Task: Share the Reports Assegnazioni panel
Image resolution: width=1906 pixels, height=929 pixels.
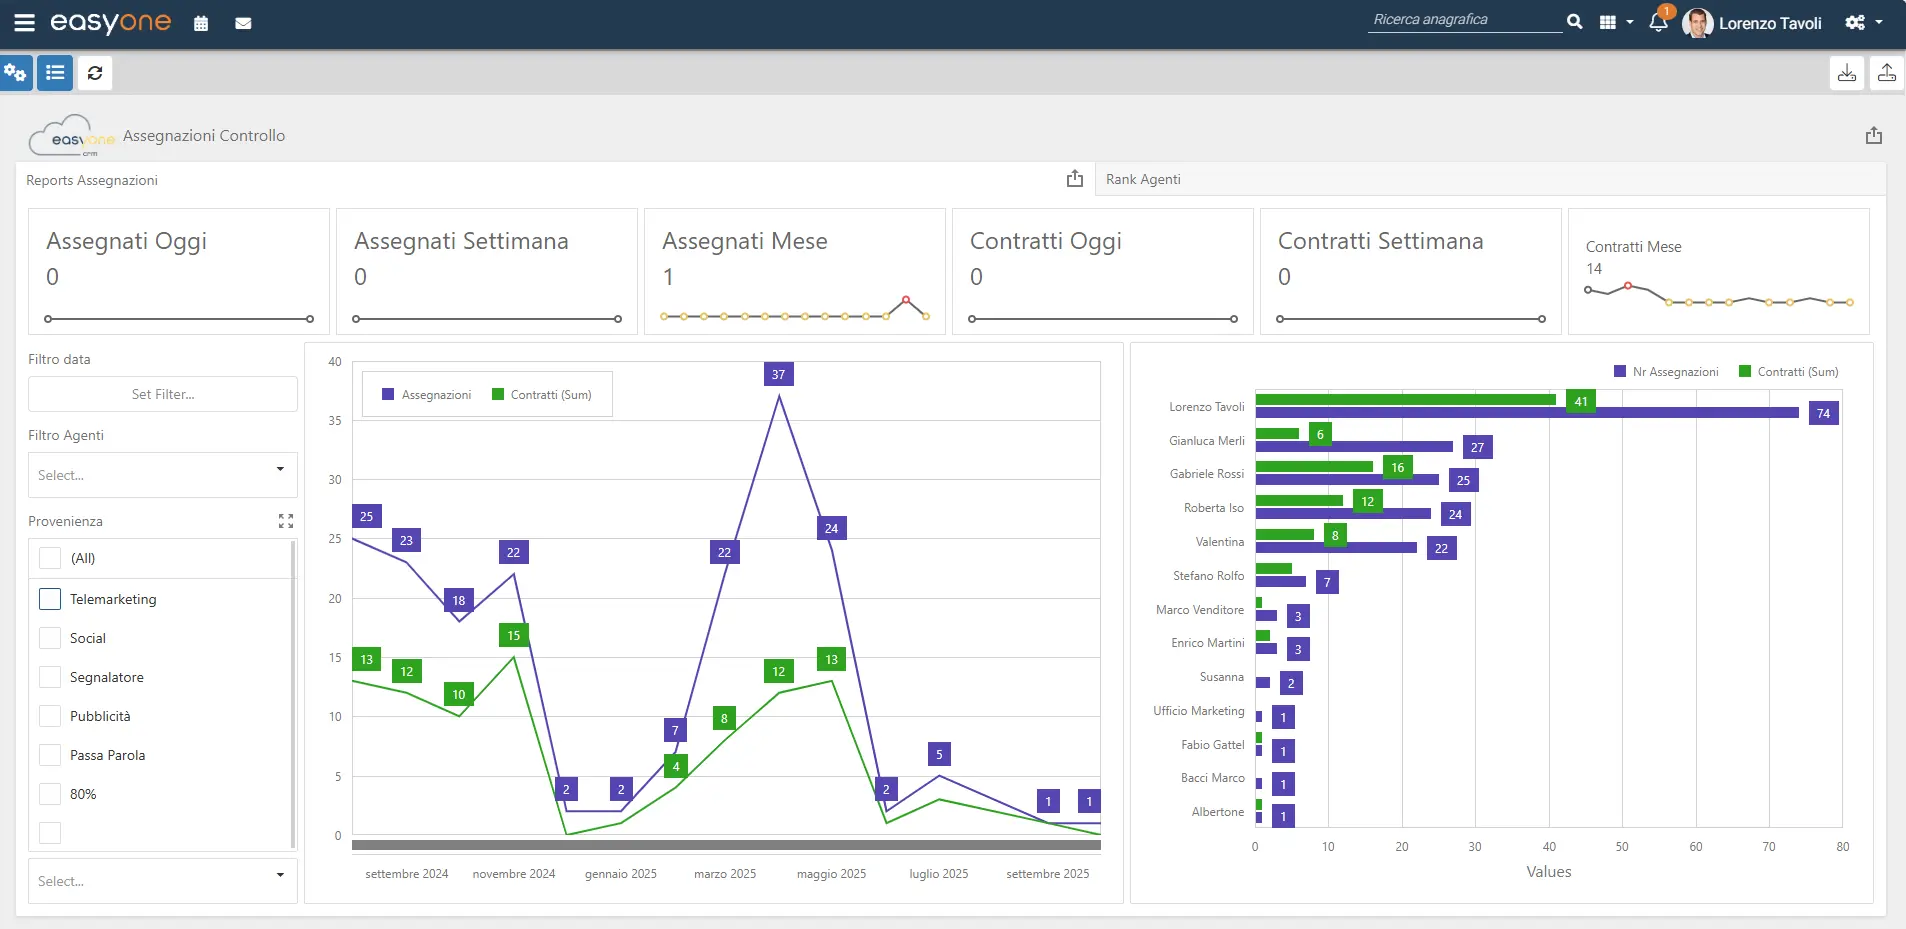Action: (x=1075, y=179)
